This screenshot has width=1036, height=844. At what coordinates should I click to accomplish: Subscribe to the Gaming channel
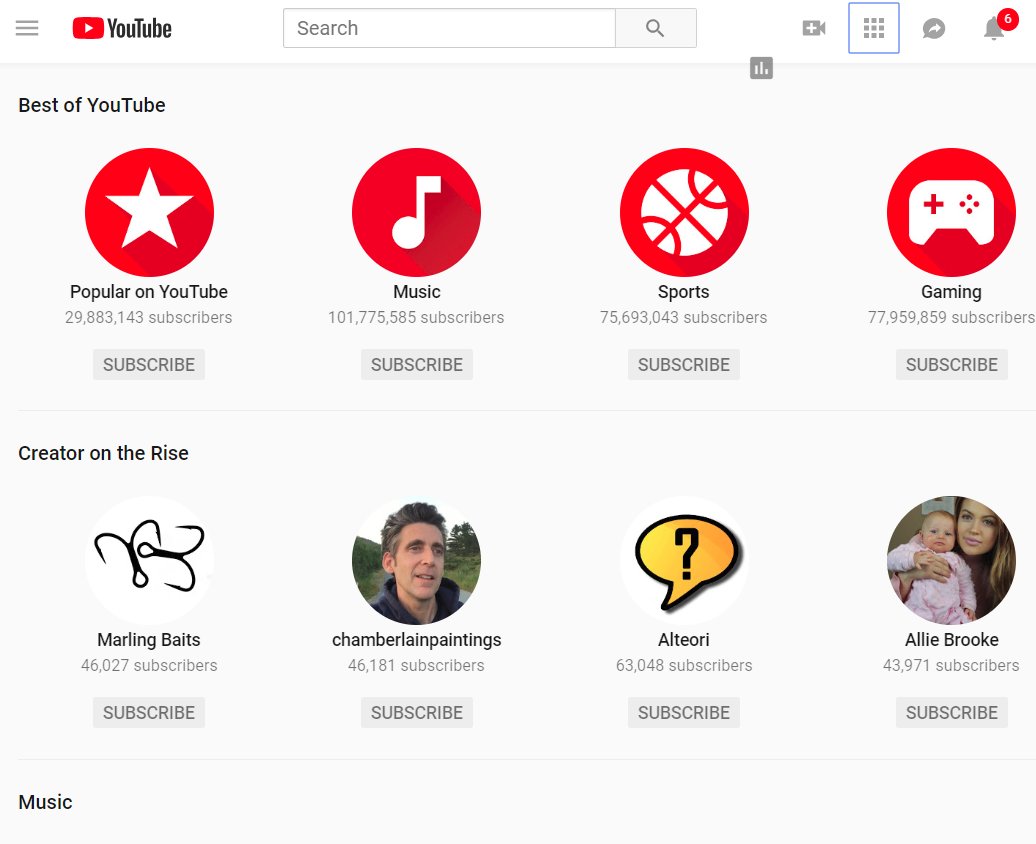tap(951, 364)
